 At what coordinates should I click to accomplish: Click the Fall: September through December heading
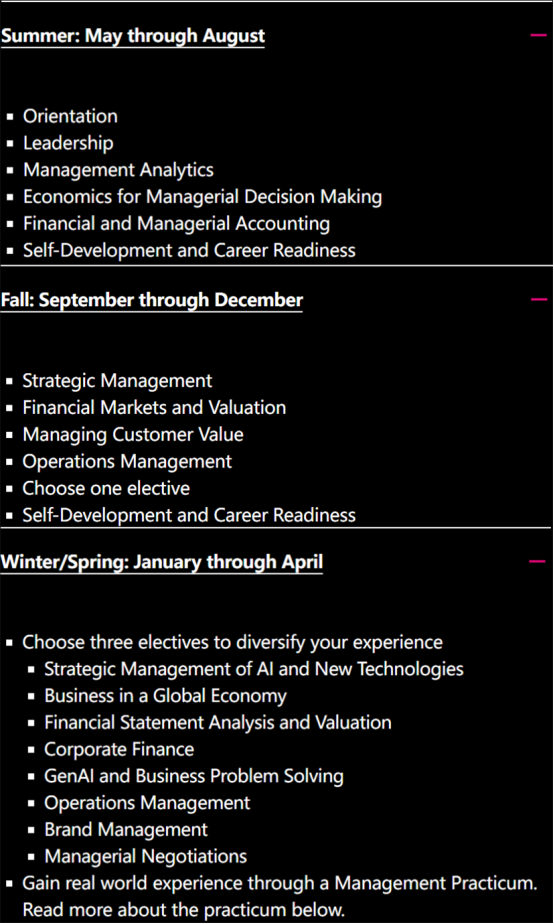click(151, 300)
